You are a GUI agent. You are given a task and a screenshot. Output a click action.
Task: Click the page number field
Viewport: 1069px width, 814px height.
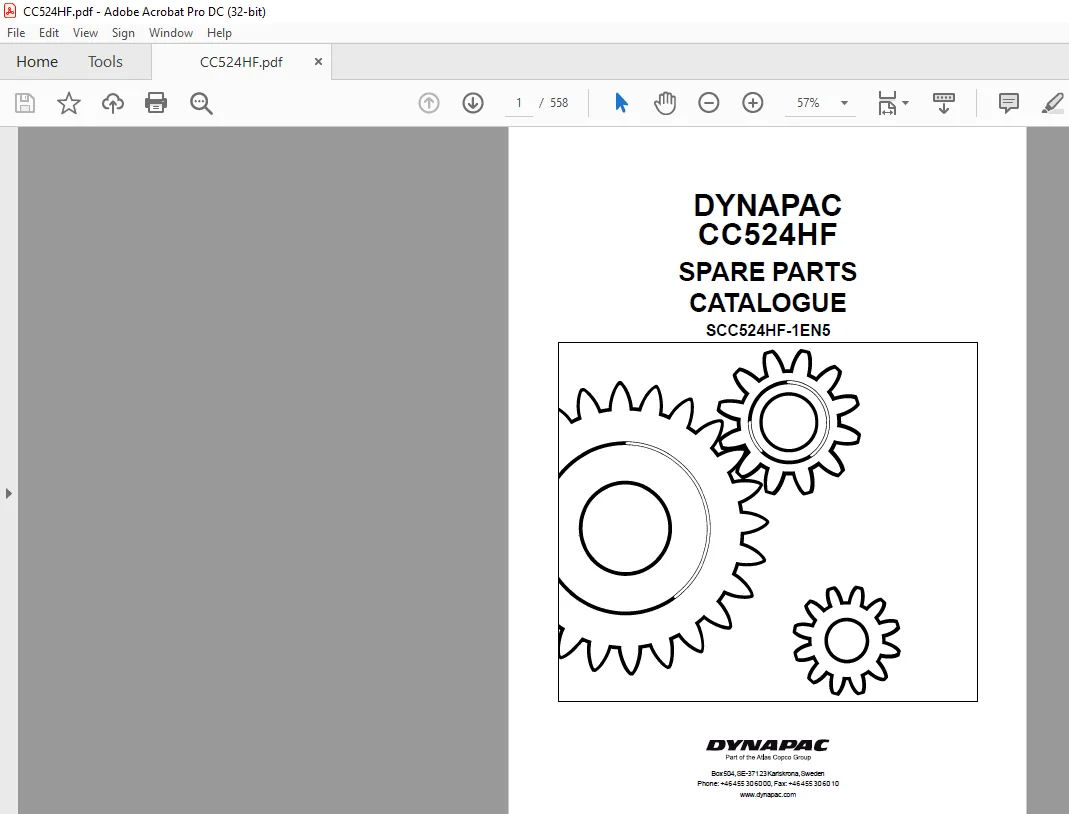pos(519,103)
